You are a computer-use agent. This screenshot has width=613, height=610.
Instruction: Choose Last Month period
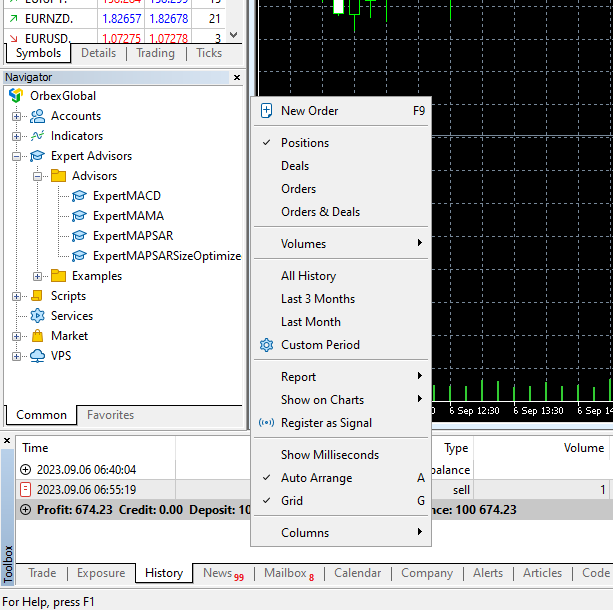tap(341, 322)
